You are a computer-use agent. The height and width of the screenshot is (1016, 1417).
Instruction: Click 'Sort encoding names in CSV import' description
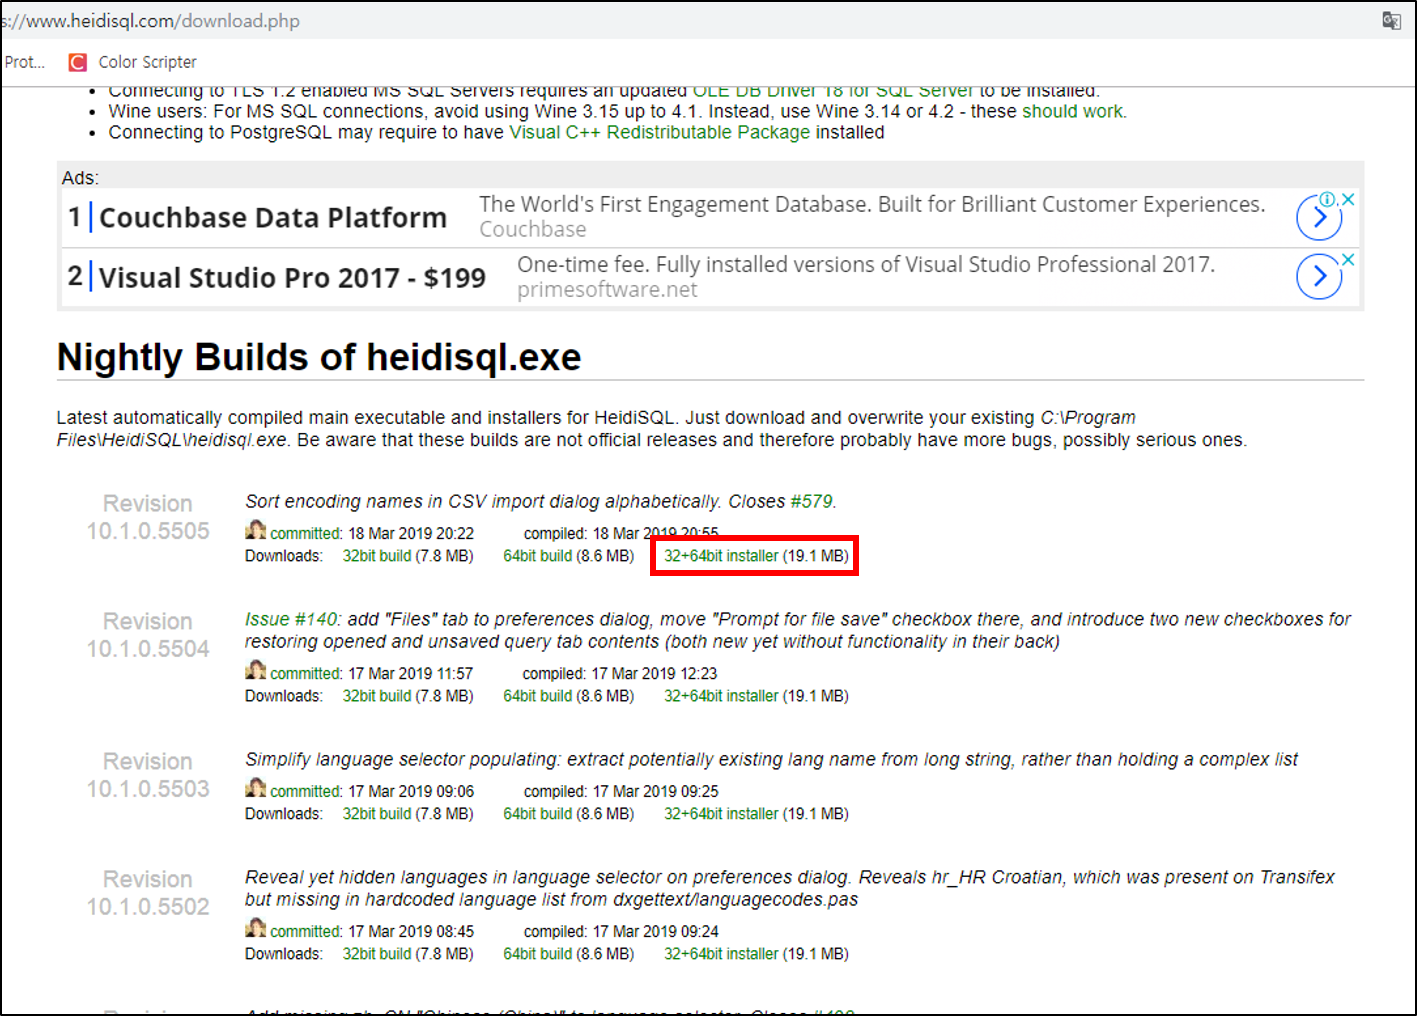click(x=541, y=501)
